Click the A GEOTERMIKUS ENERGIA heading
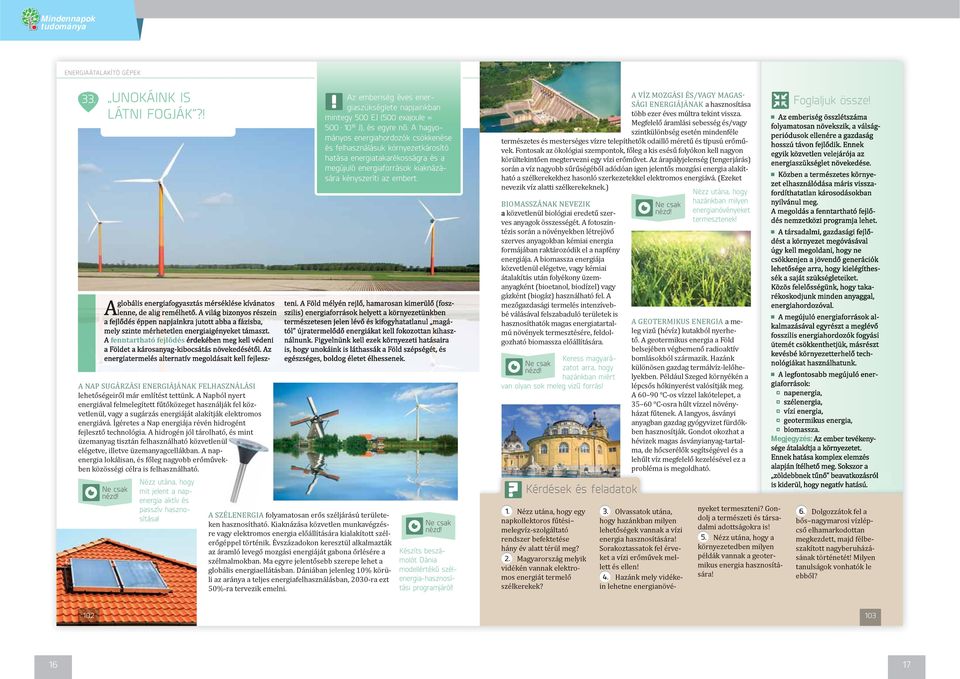960x679 pixels. 677,321
